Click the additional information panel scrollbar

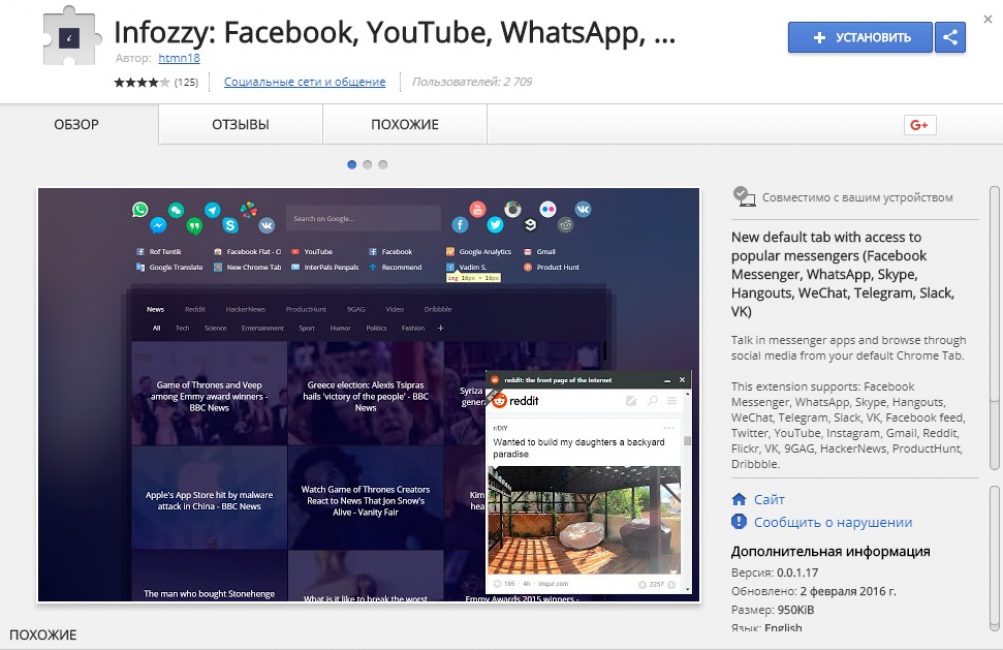[994, 557]
